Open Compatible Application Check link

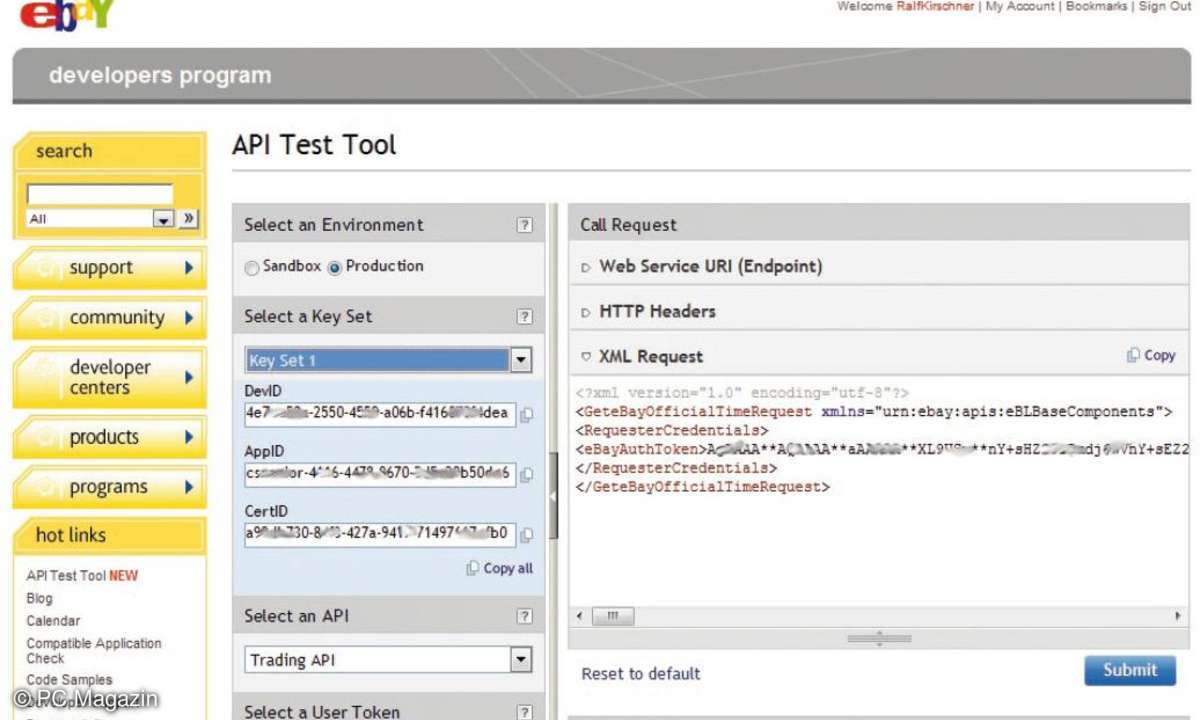coord(94,651)
